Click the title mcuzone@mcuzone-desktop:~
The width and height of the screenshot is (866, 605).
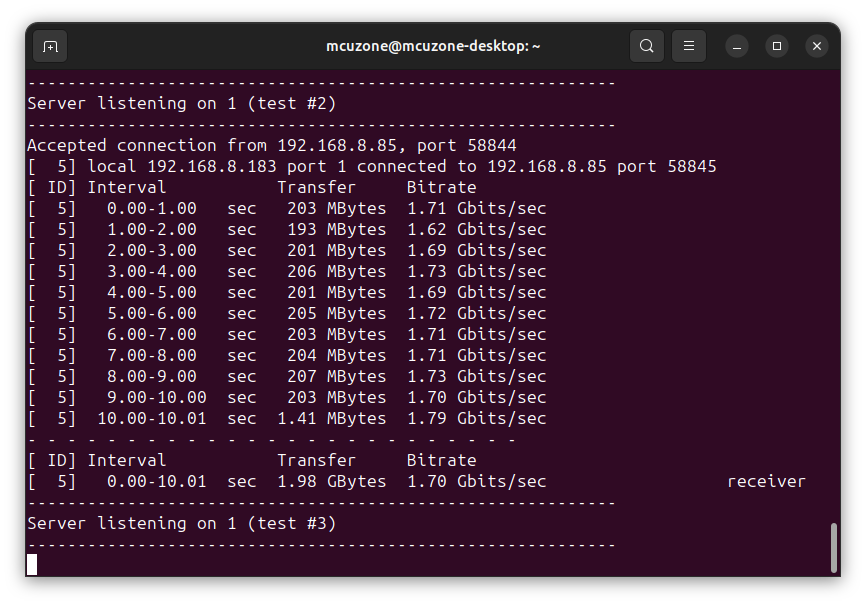tap(432, 46)
